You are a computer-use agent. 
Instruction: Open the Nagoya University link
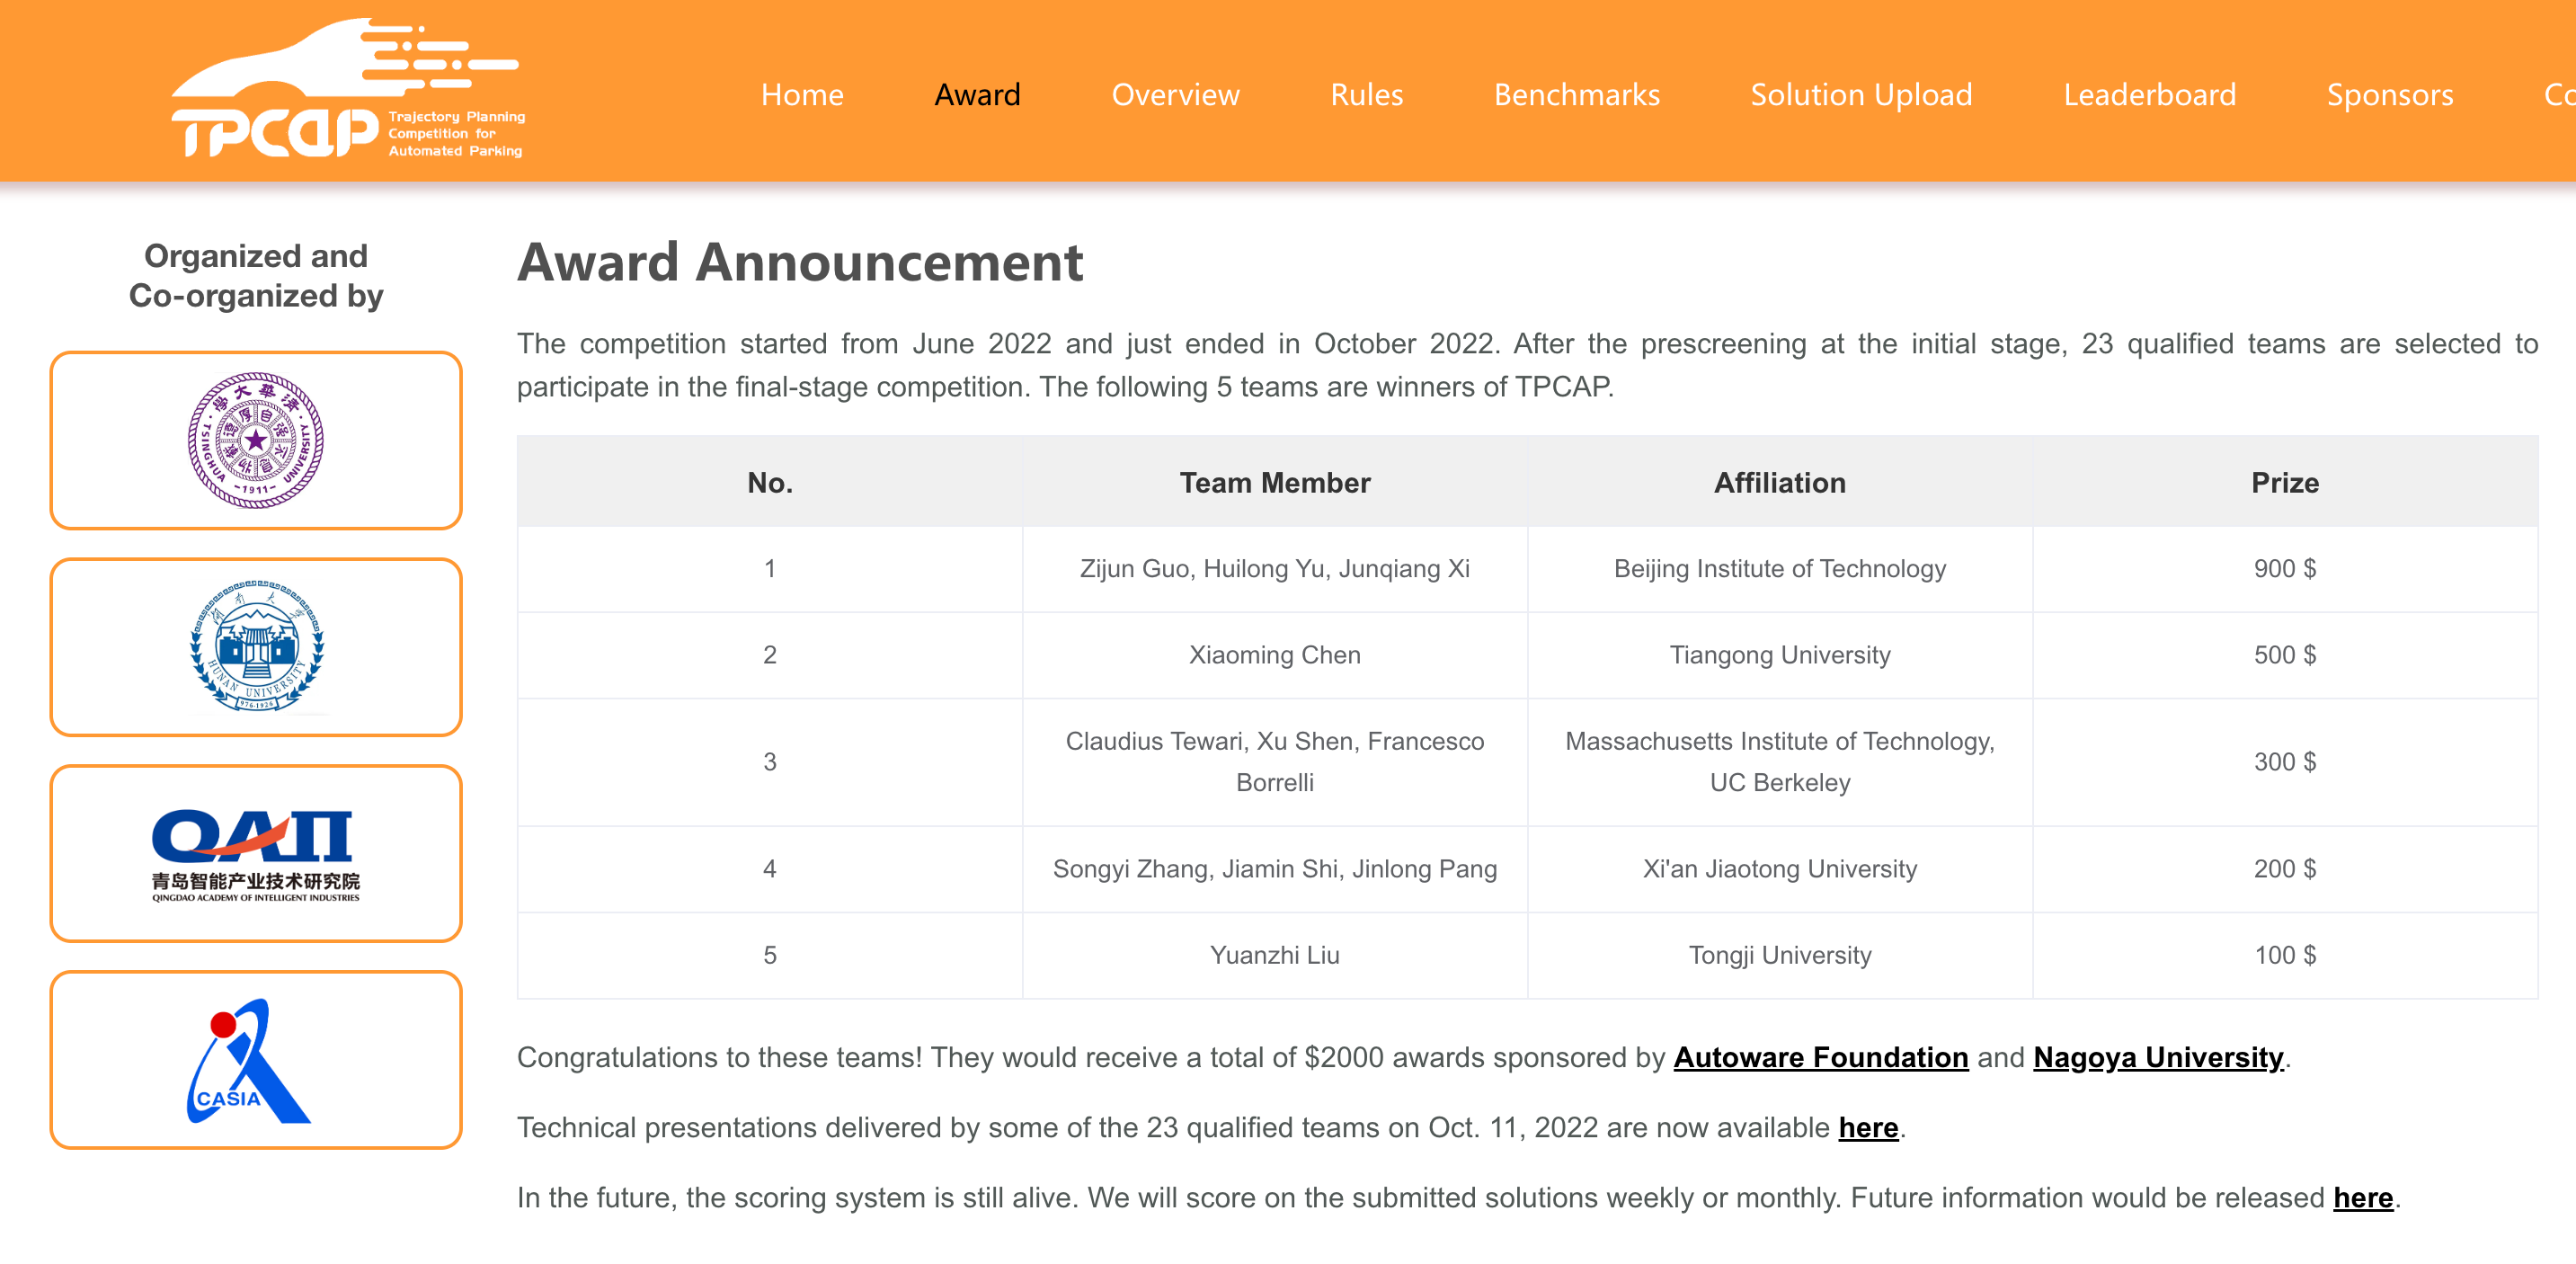pos(2158,1057)
